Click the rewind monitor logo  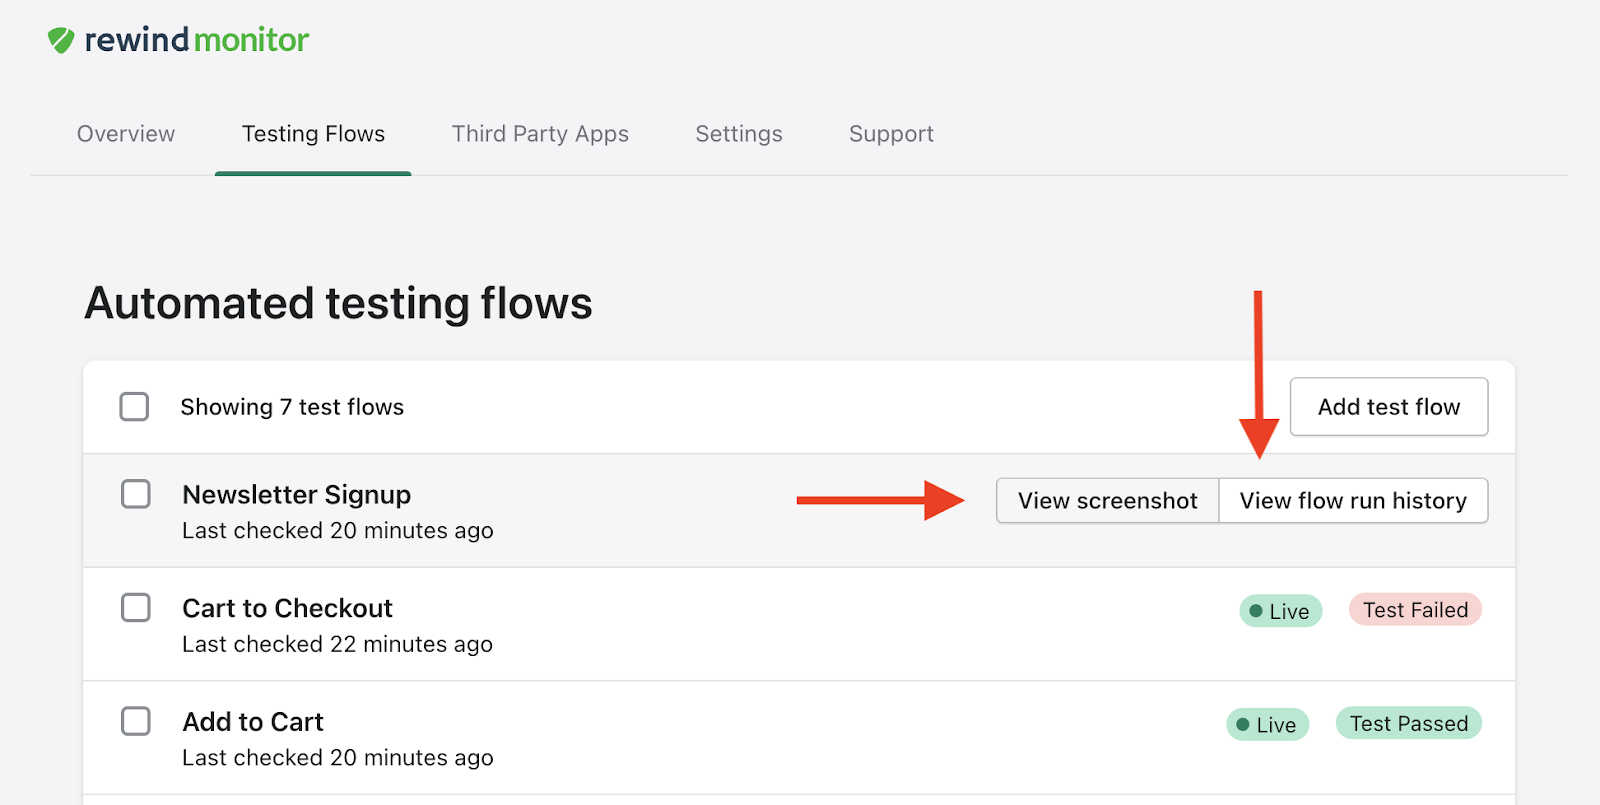pos(177,39)
